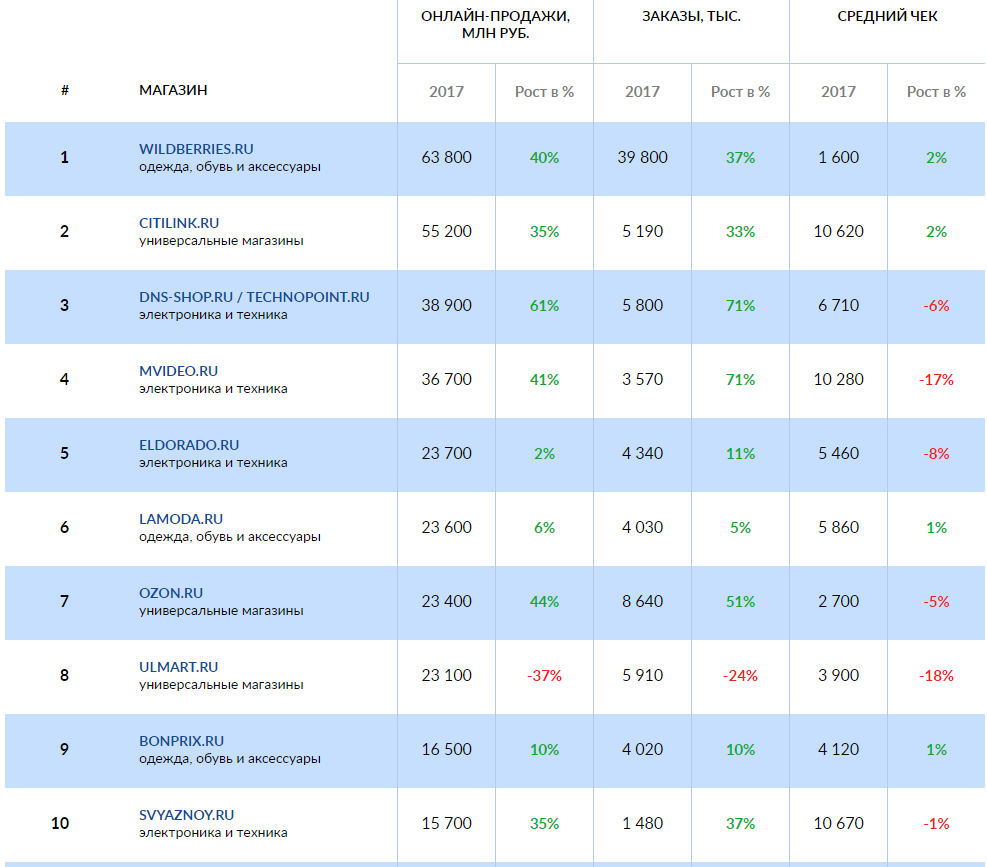987x867 pixels.
Task: Click Рост в % subheader under ЗАКАЗЫ
Action: click(740, 92)
